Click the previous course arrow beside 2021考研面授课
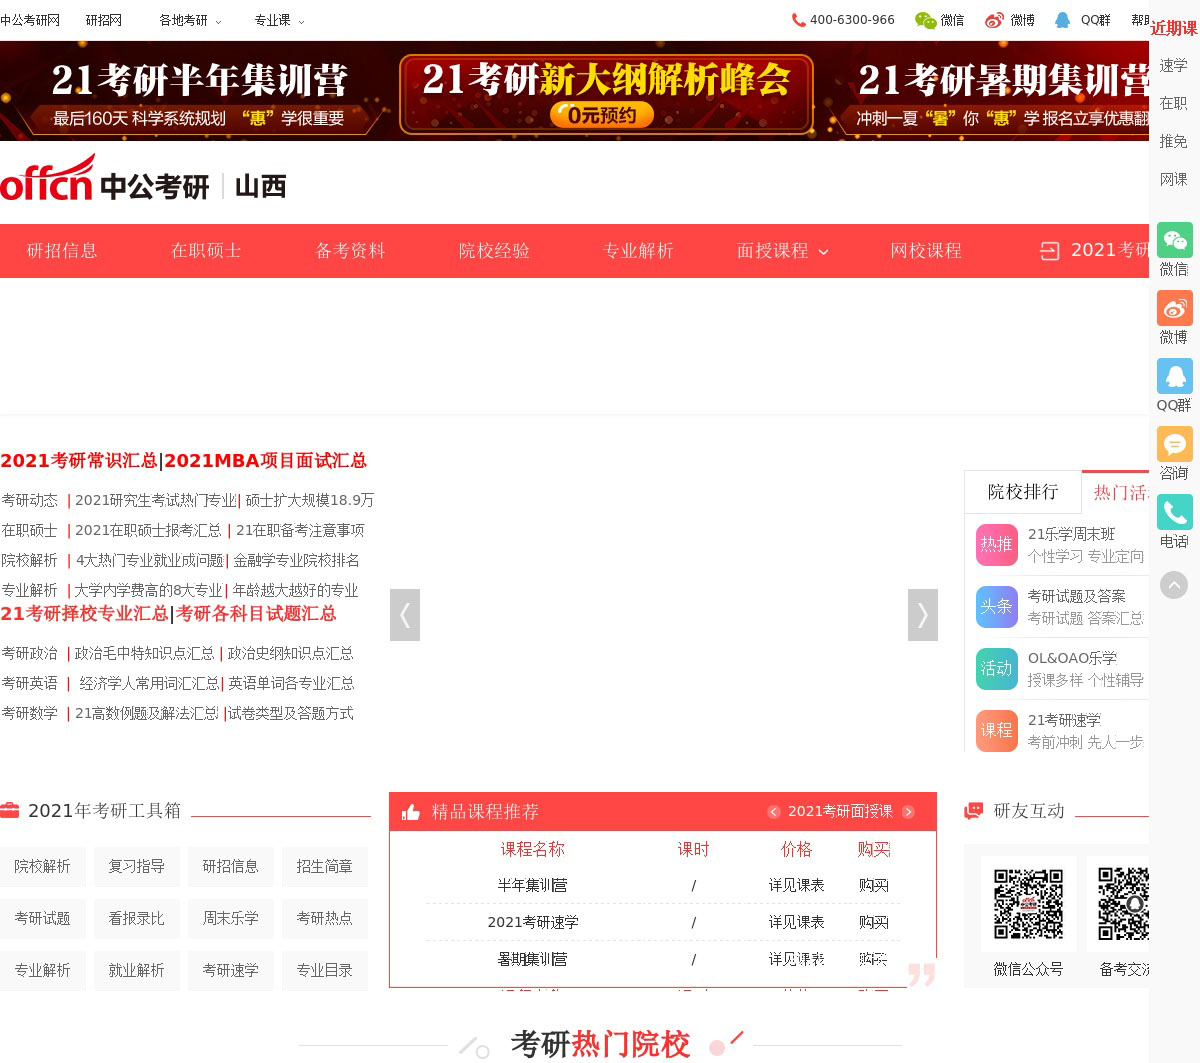Image resolution: width=1200 pixels, height=1063 pixels. [773, 812]
